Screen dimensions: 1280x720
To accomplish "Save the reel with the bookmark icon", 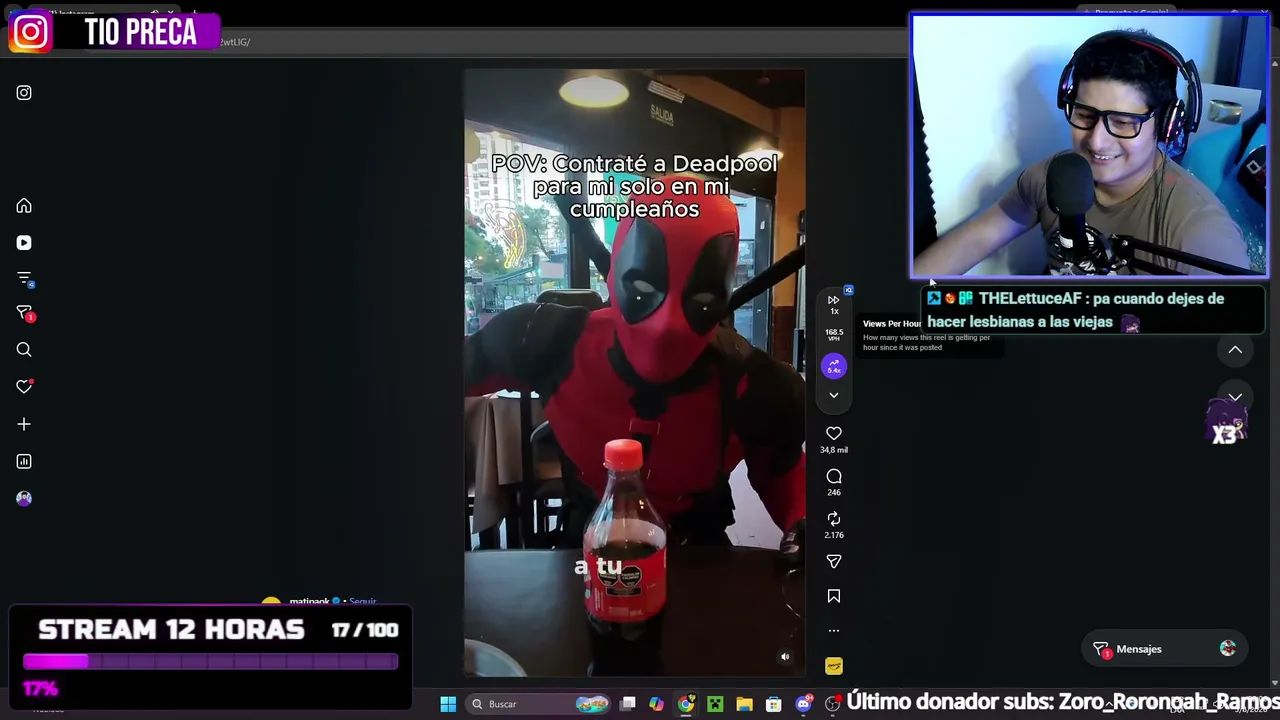I will (834, 597).
